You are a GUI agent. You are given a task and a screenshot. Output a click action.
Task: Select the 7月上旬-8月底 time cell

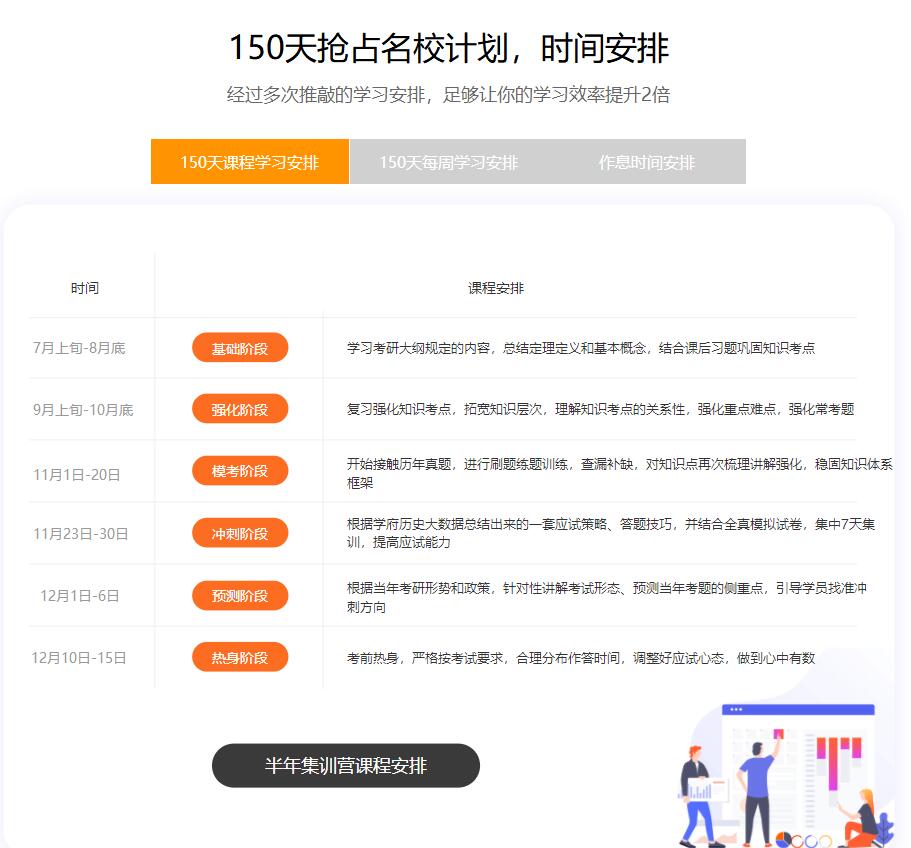pyautogui.click(x=79, y=348)
